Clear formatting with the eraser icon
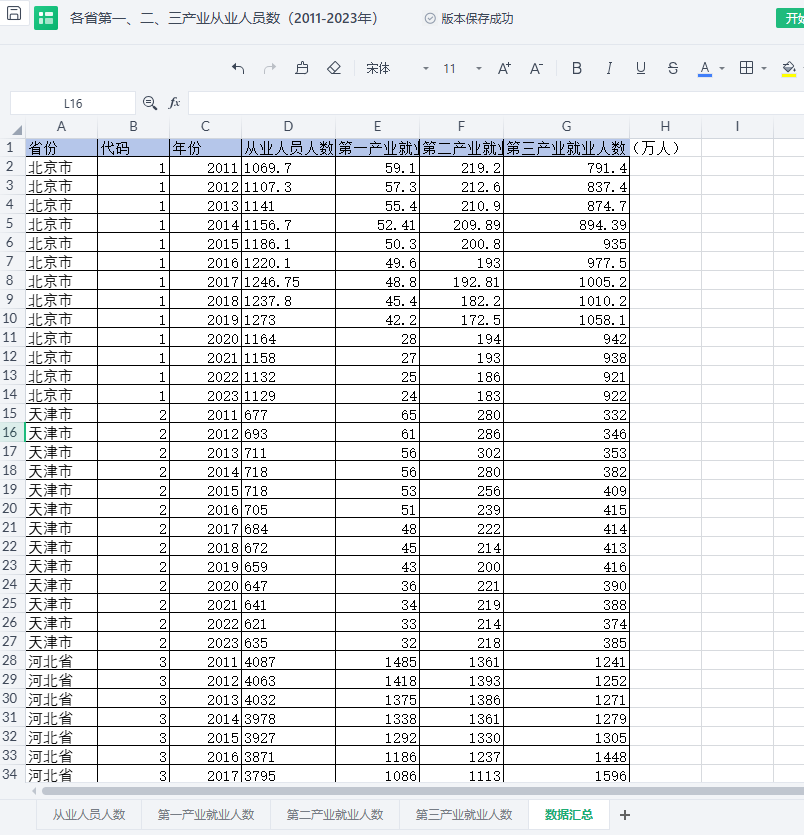 334,68
